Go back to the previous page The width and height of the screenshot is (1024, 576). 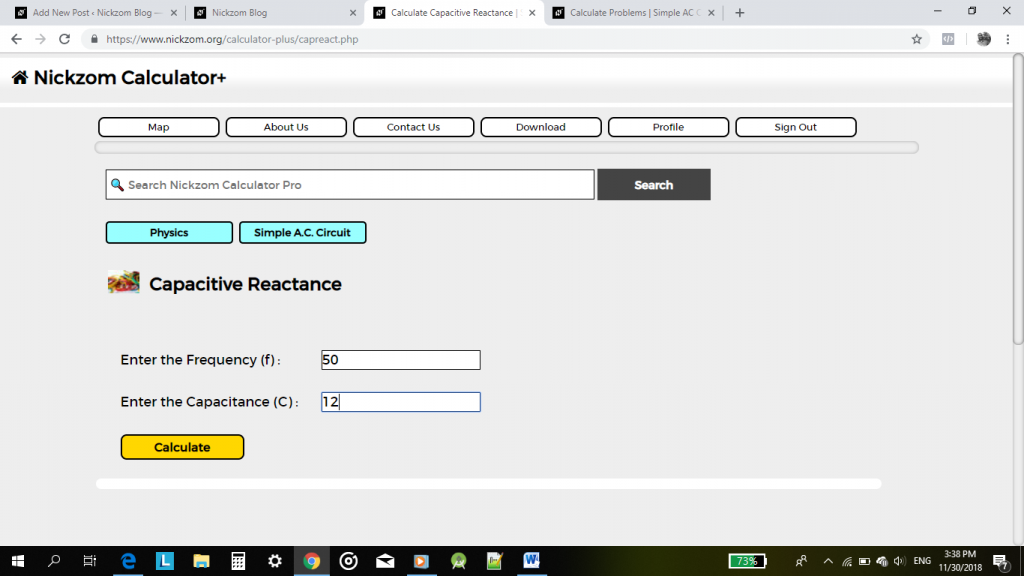(16, 39)
